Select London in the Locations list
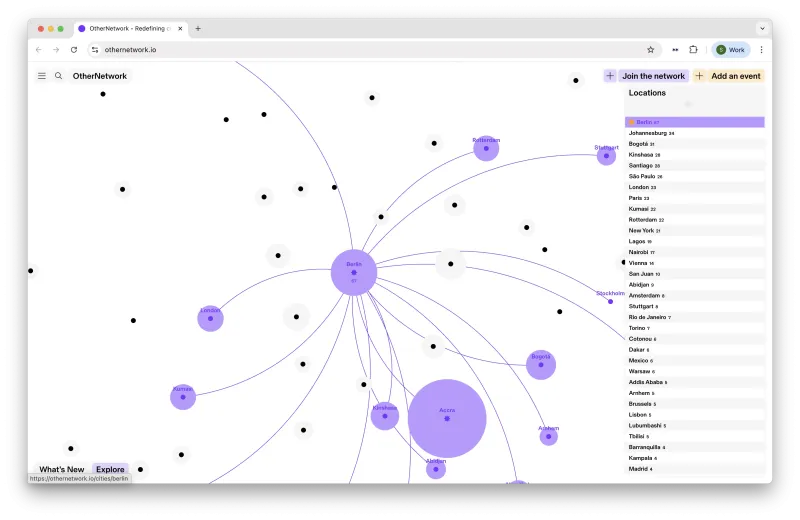This screenshot has width=800, height=520. point(694,187)
